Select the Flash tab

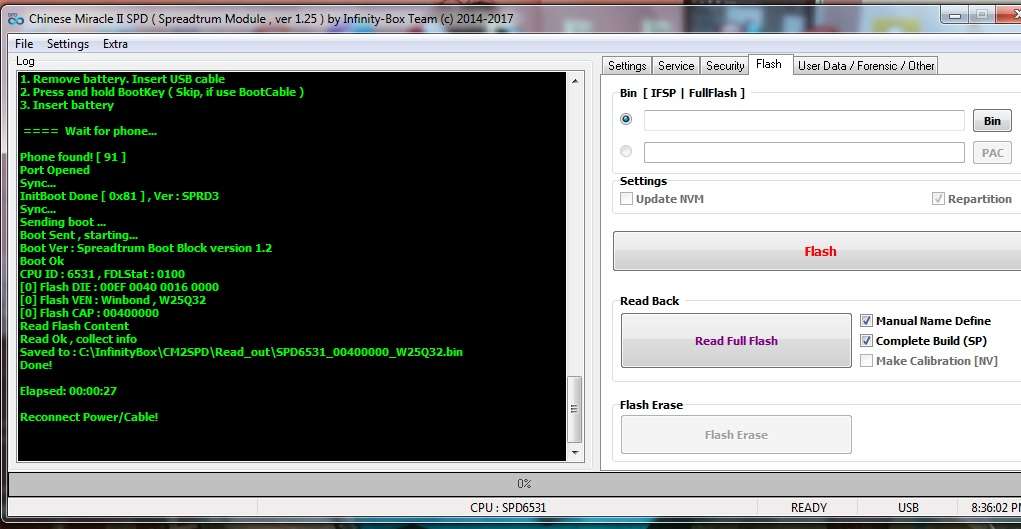(x=769, y=64)
